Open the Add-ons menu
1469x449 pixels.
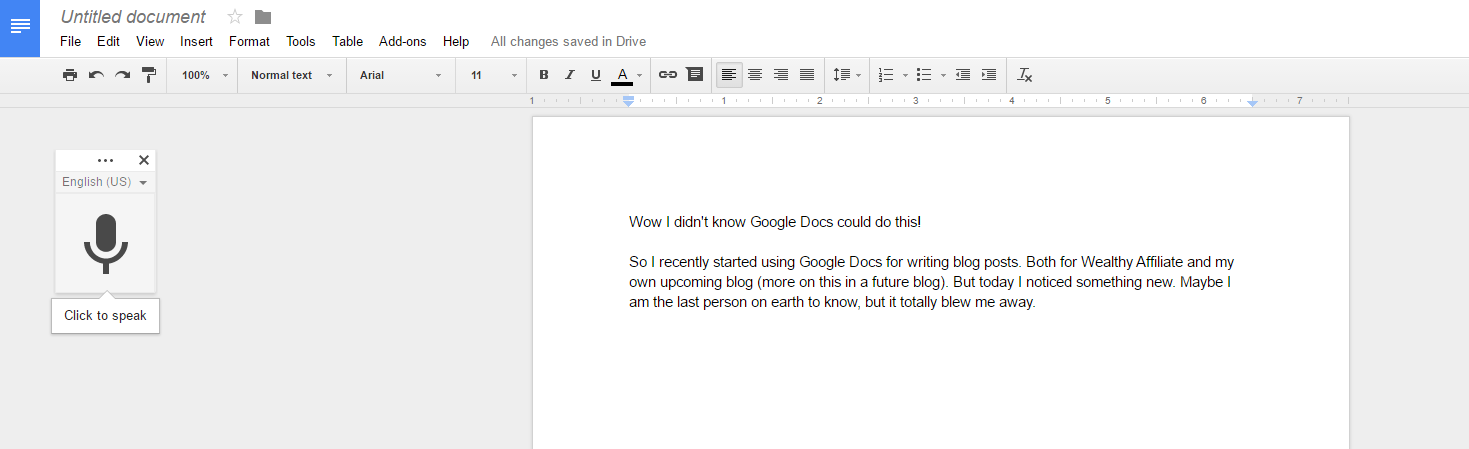coord(402,41)
